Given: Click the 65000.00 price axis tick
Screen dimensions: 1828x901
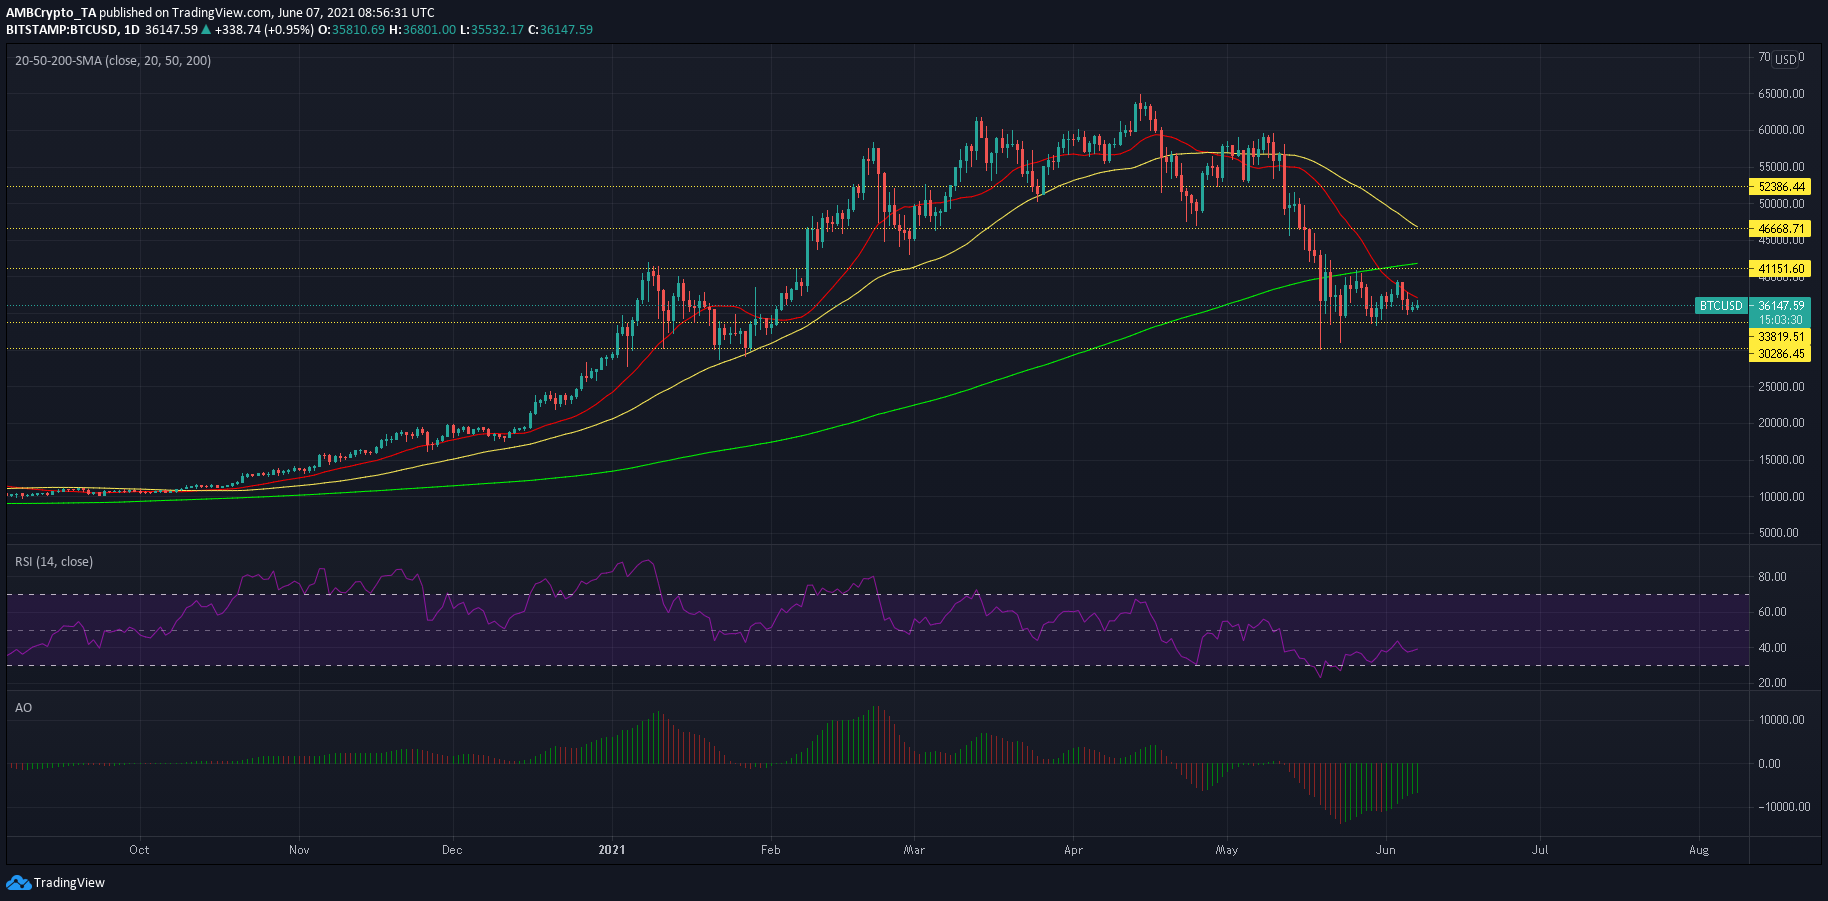Looking at the screenshot, I should pyautogui.click(x=1781, y=94).
